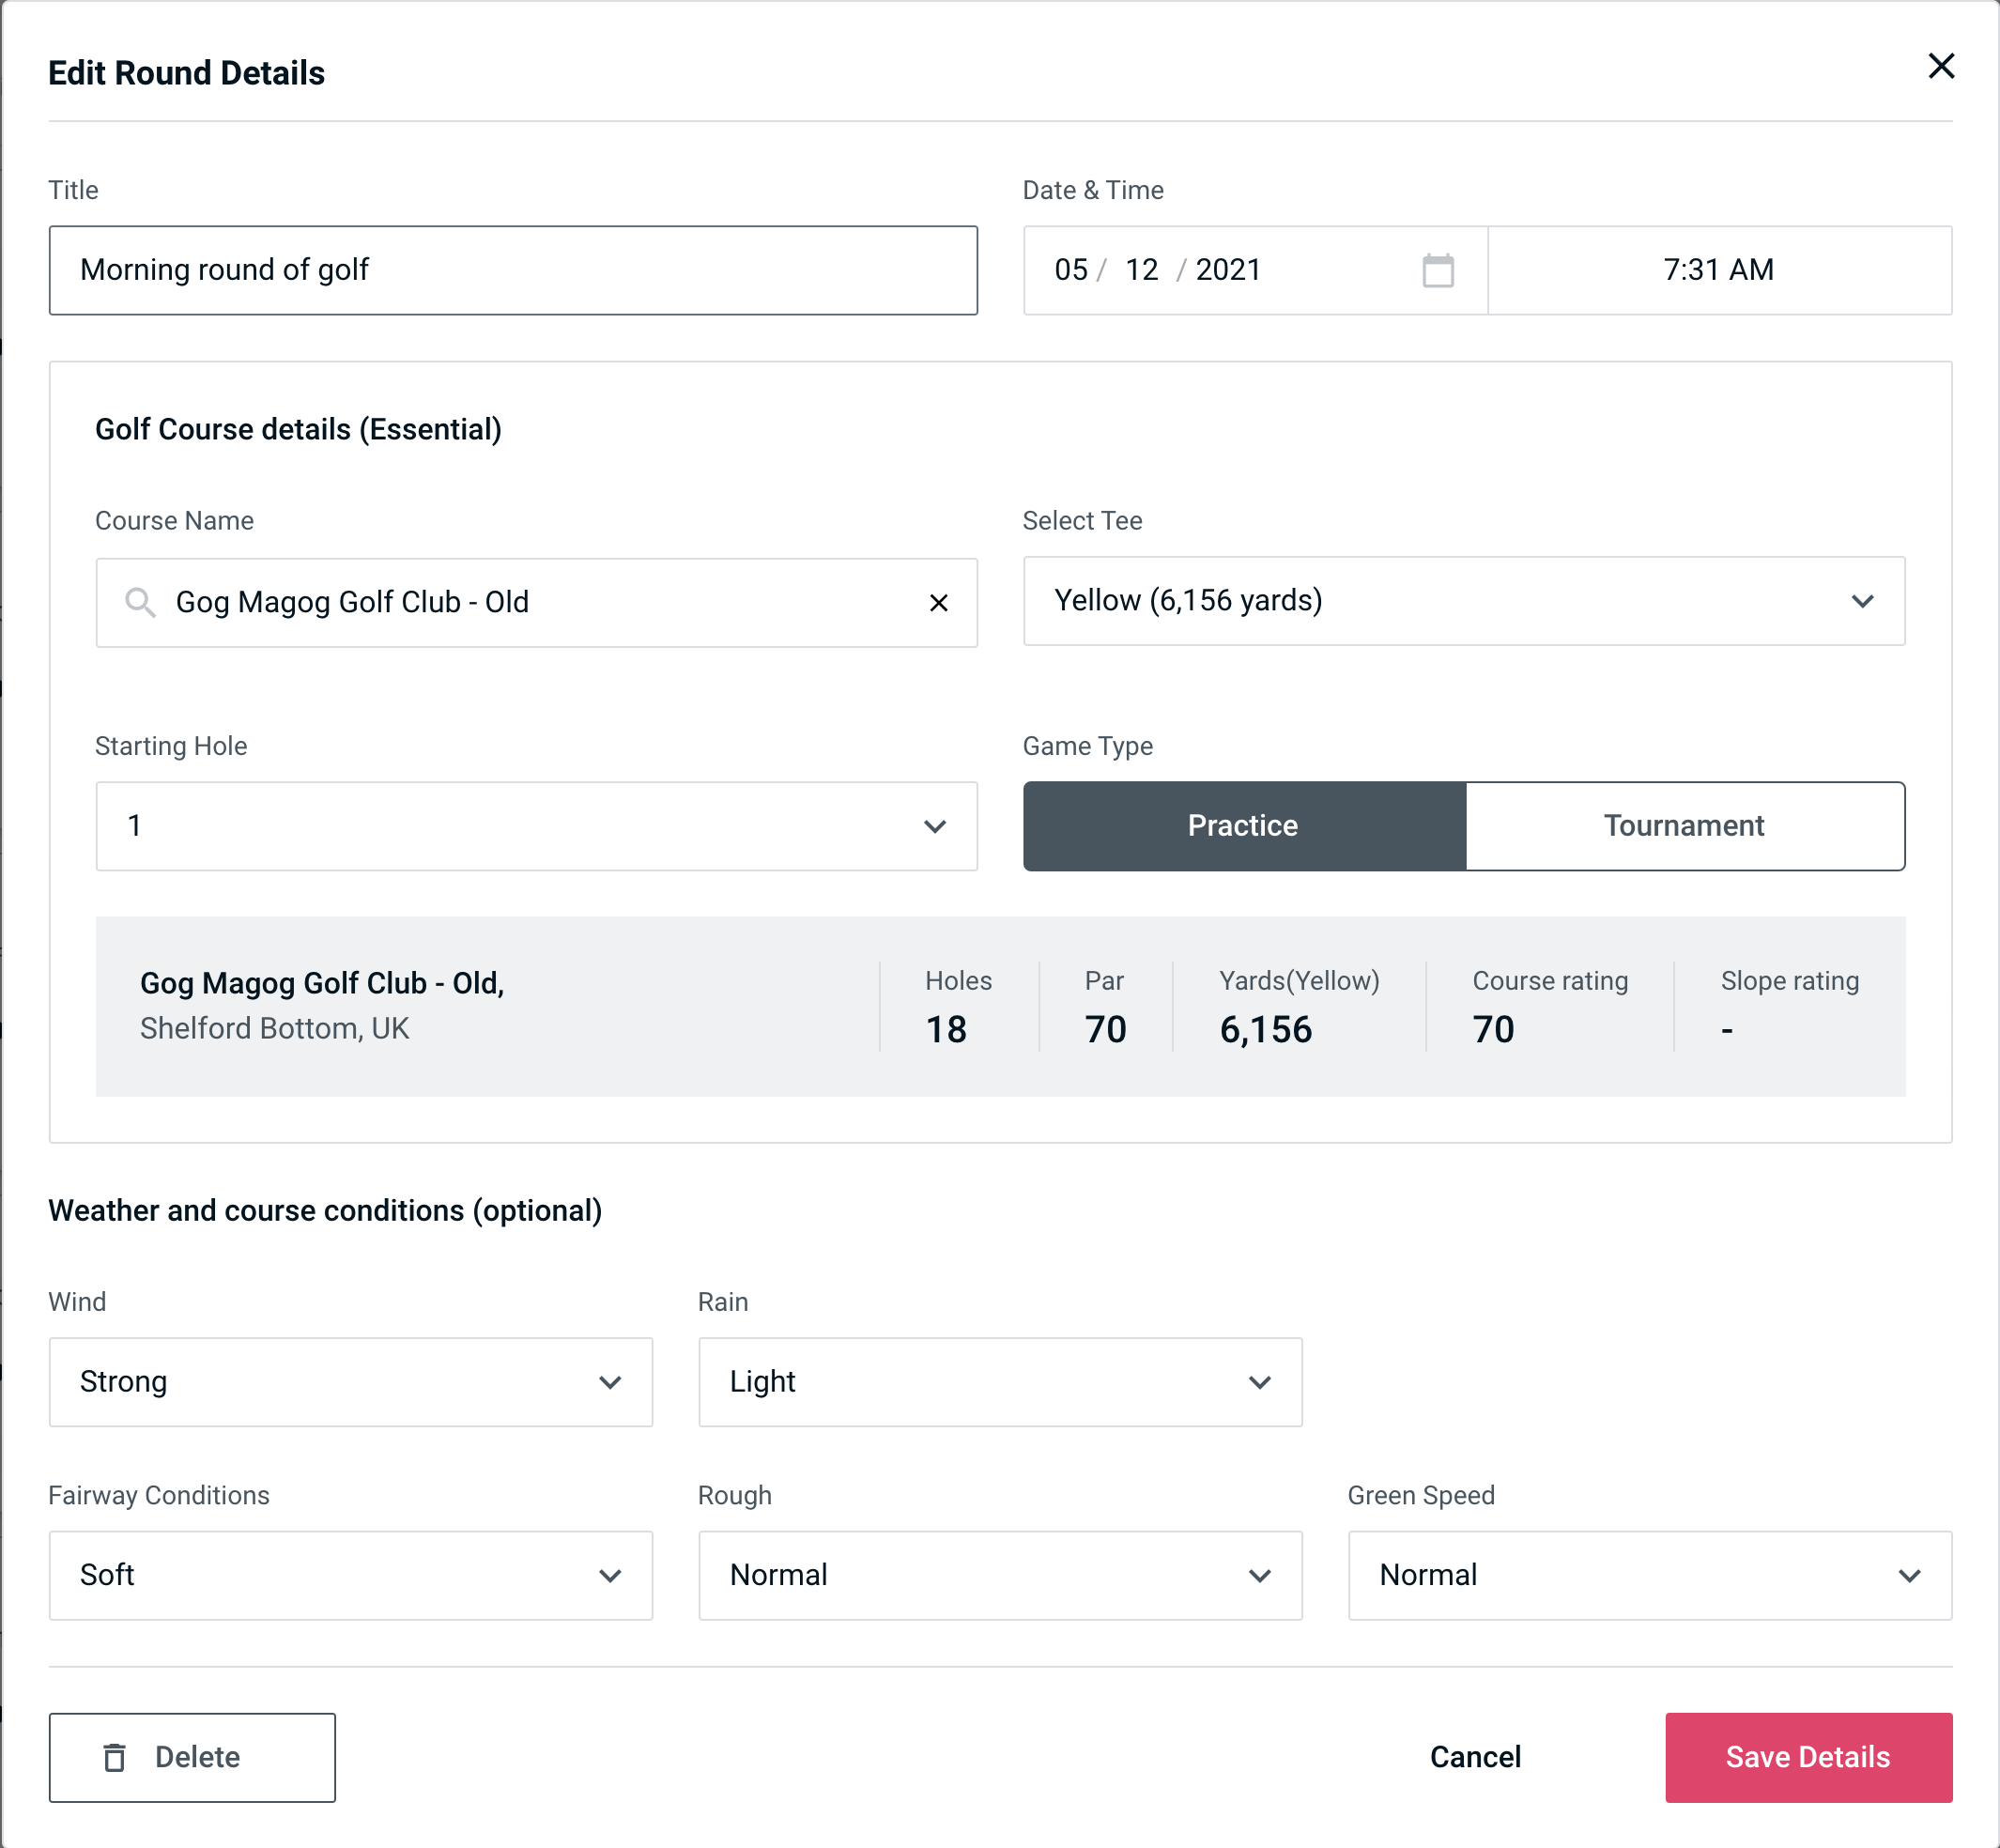Click the search icon in Course Name field
Viewport: 2000px width, 1848px height.
tap(139, 601)
